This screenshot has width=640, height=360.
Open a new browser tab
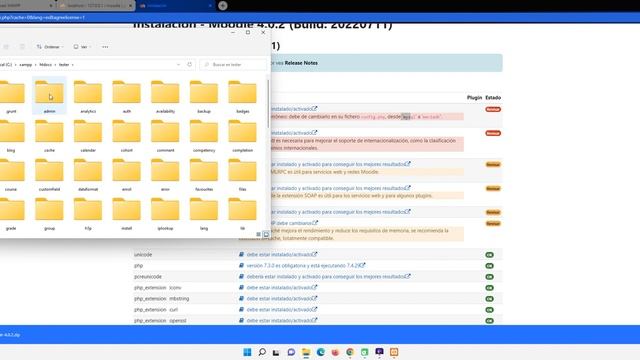(223, 6)
